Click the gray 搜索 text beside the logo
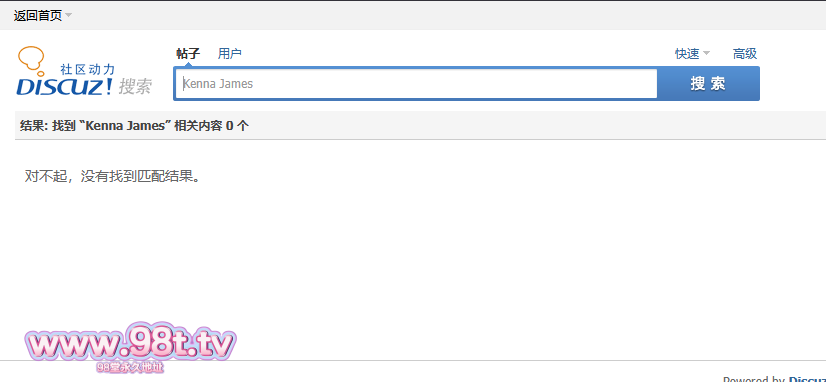 pos(135,86)
